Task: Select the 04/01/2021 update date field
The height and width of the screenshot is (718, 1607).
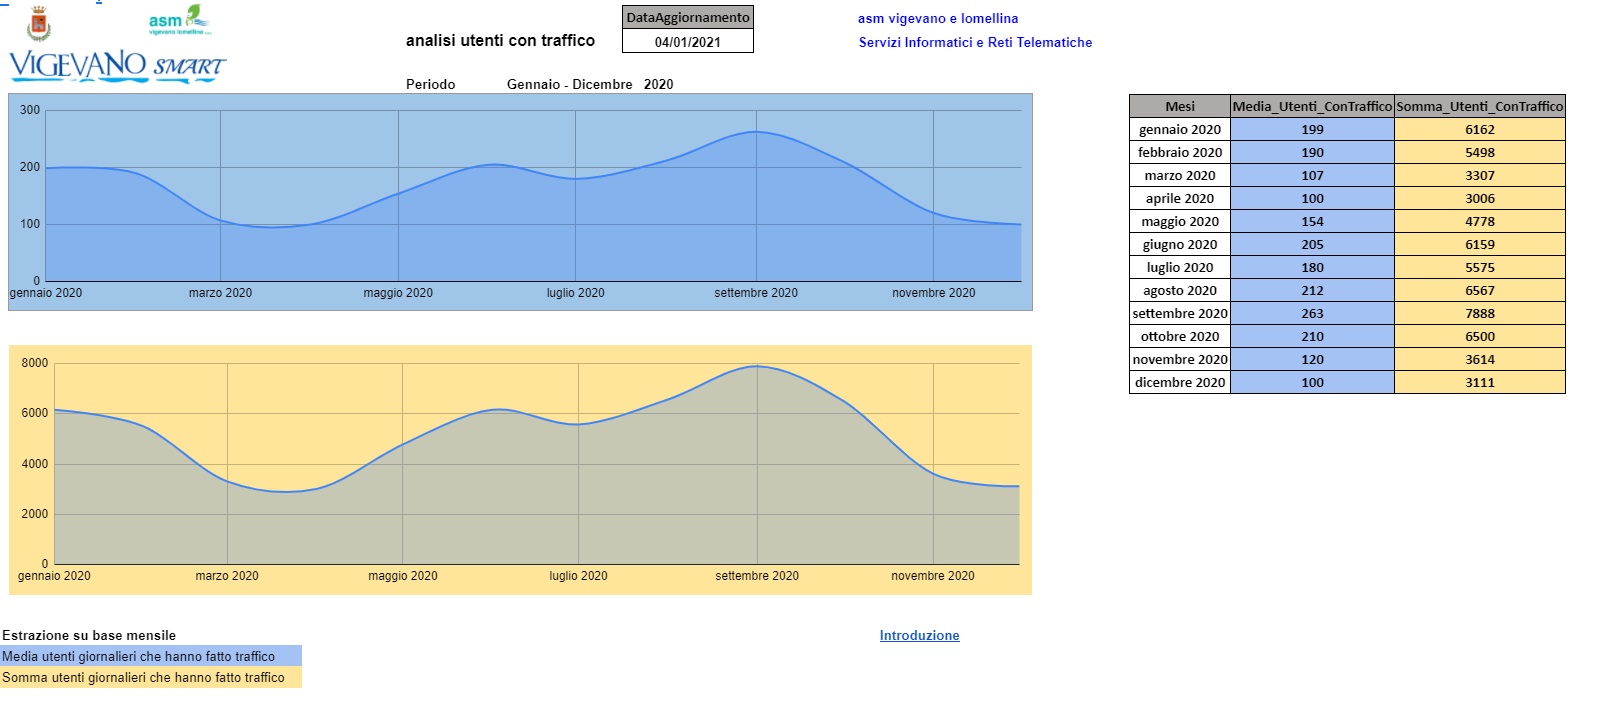Action: coord(687,42)
